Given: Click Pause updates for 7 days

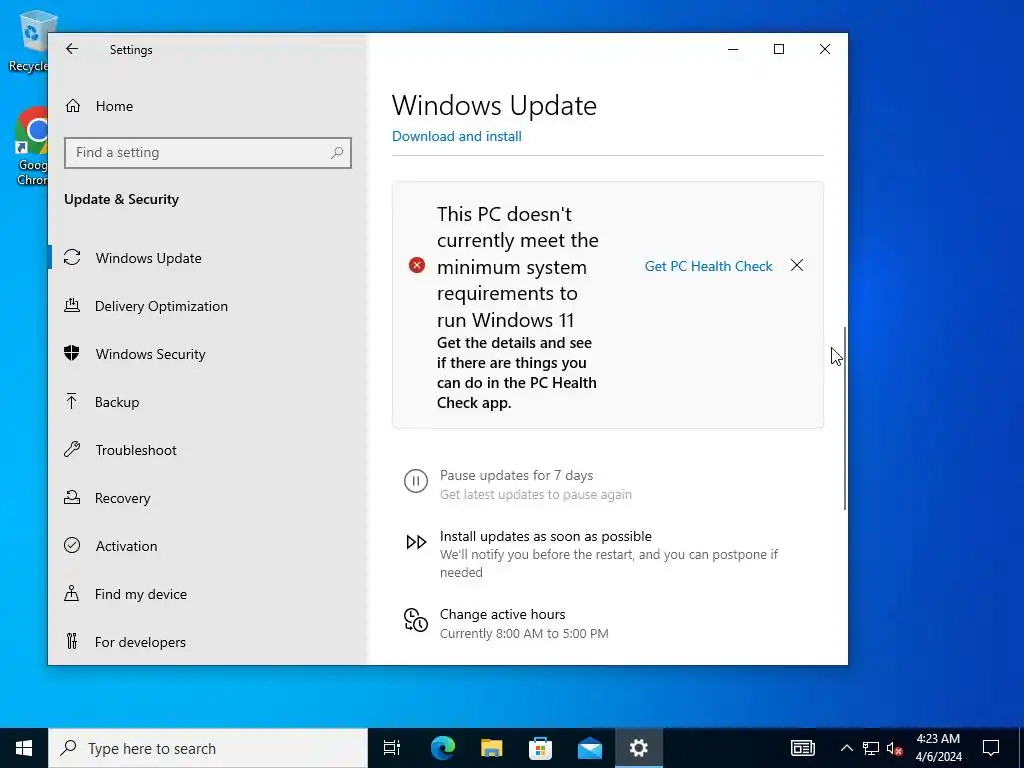Looking at the screenshot, I should [516, 475].
